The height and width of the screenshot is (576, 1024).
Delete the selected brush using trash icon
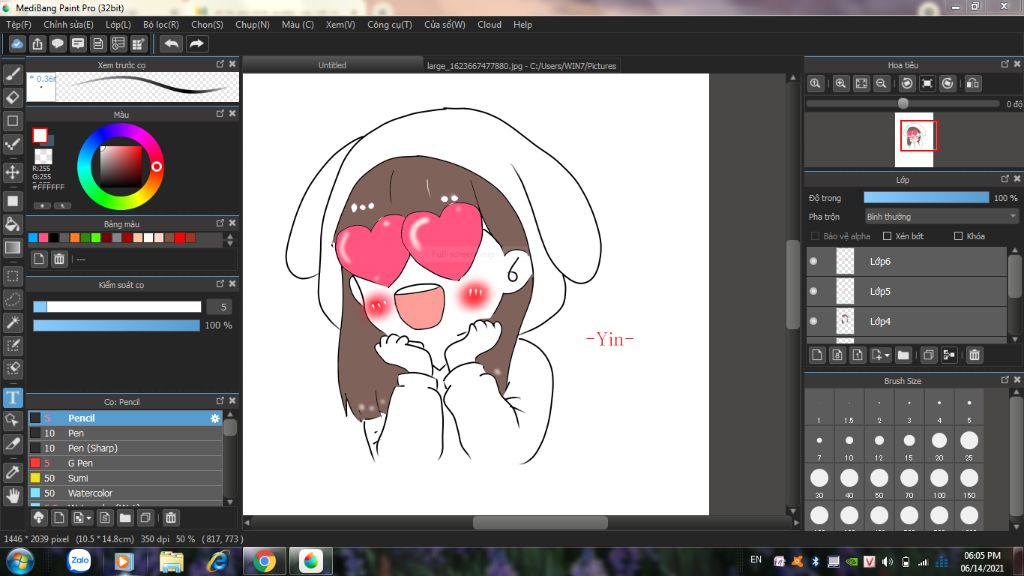click(170, 518)
